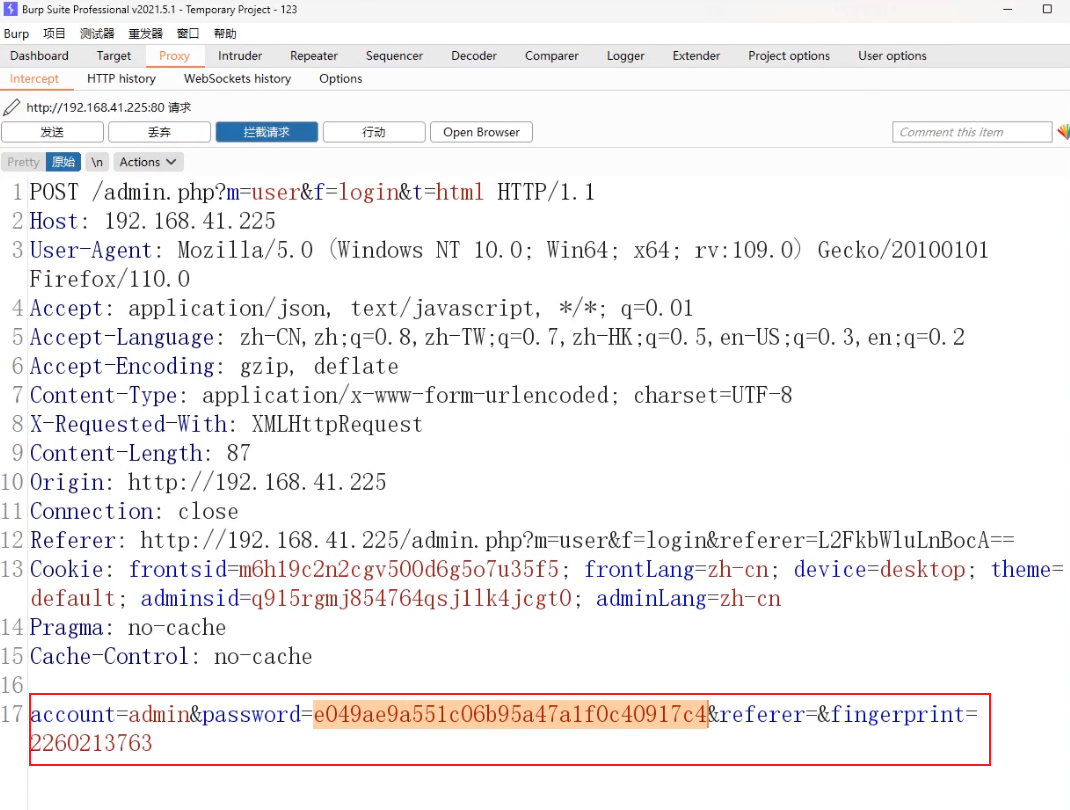
Task: Open the color highlight picker icon
Action: pos(1062,132)
